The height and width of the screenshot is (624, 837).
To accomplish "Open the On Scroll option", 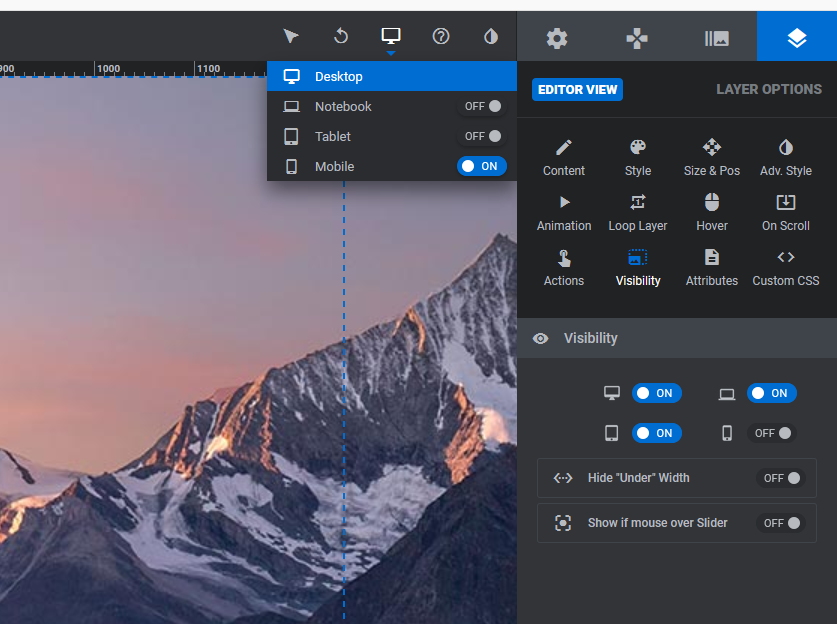I will click(786, 213).
